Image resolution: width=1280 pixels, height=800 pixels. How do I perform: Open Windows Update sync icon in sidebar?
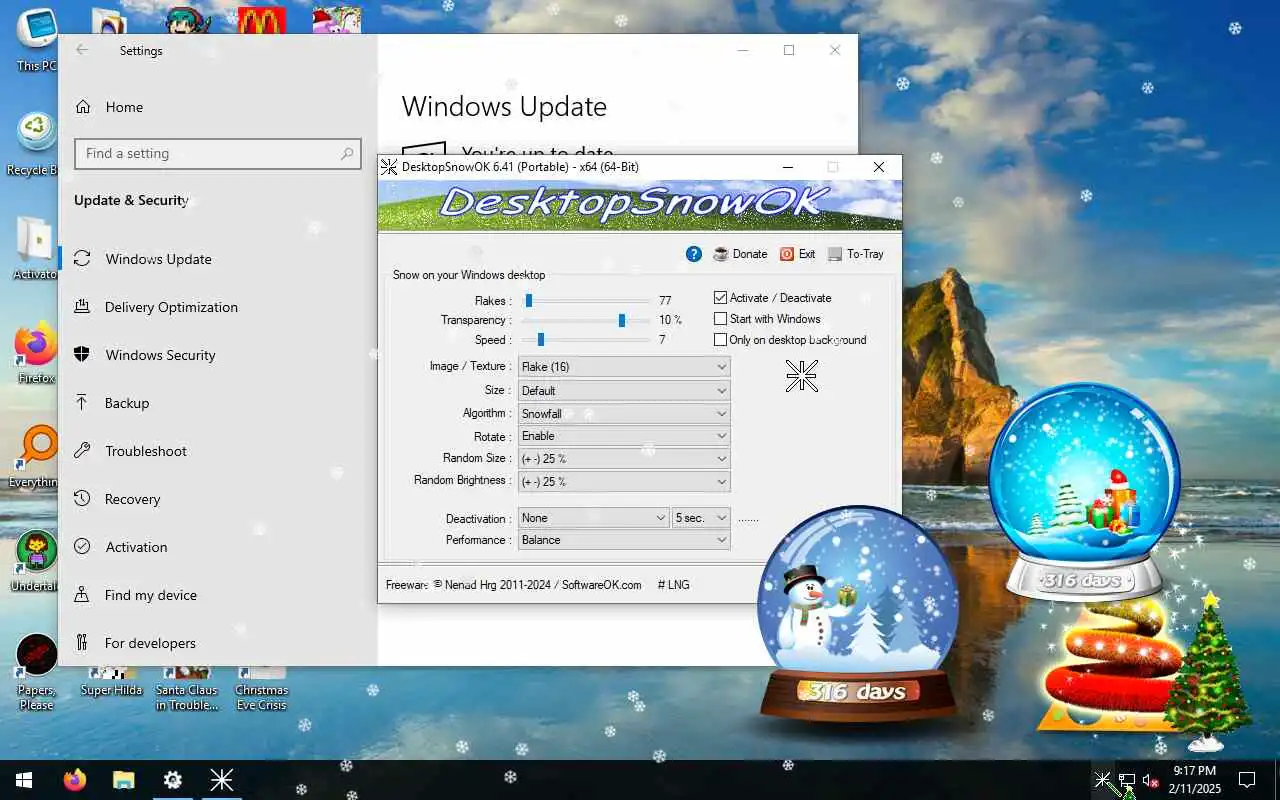click(83, 259)
